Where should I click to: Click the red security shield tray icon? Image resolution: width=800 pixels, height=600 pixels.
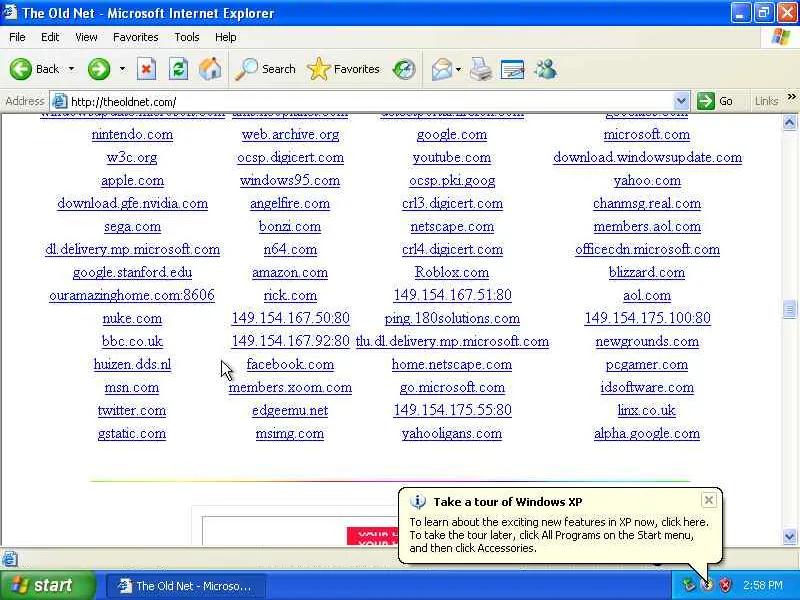pyautogui.click(x=725, y=585)
